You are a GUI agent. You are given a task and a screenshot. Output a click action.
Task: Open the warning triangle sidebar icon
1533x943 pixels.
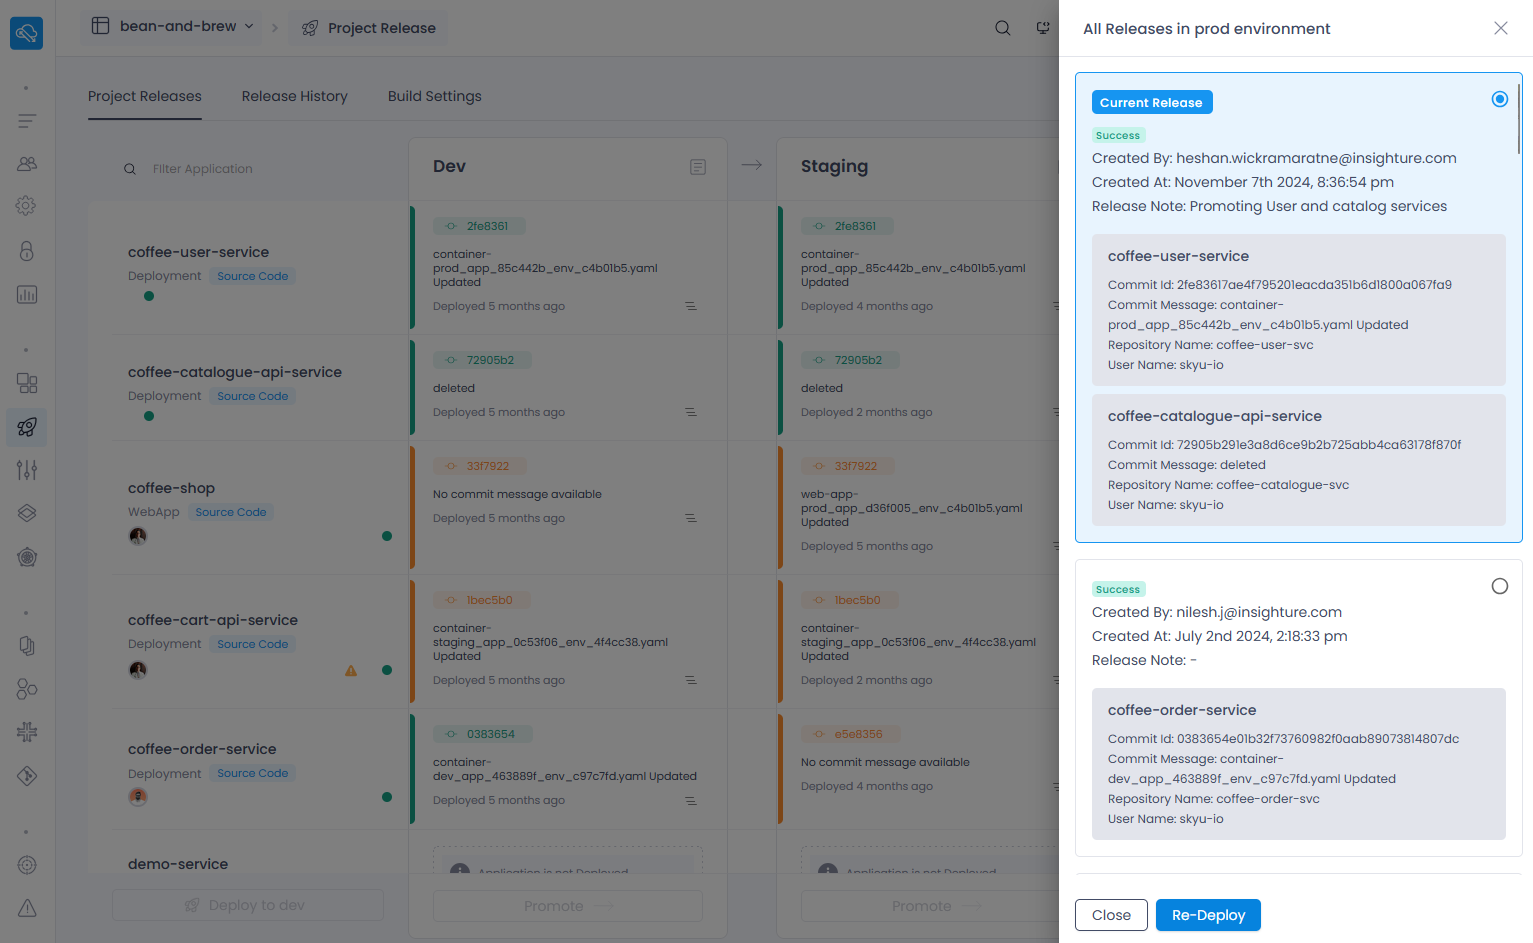coord(27,908)
